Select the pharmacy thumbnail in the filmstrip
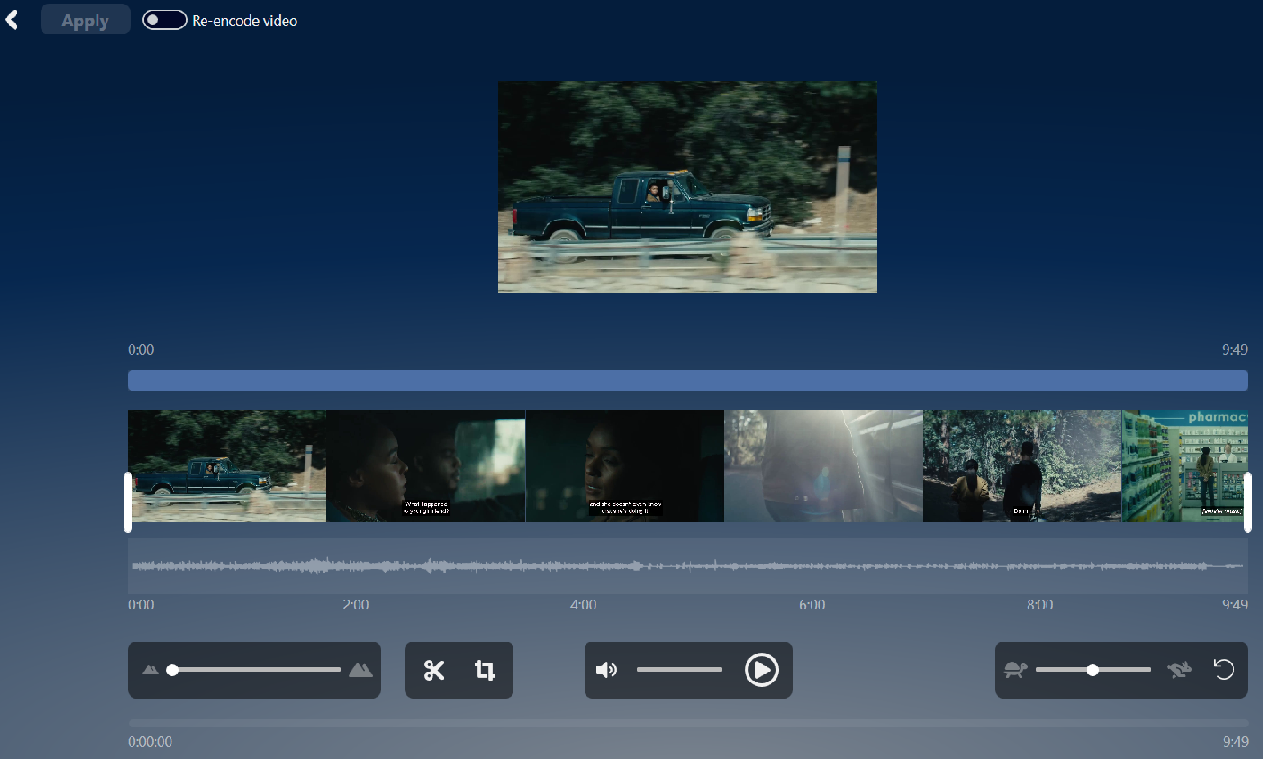Viewport: 1263px width, 759px height. pyautogui.click(x=1184, y=466)
